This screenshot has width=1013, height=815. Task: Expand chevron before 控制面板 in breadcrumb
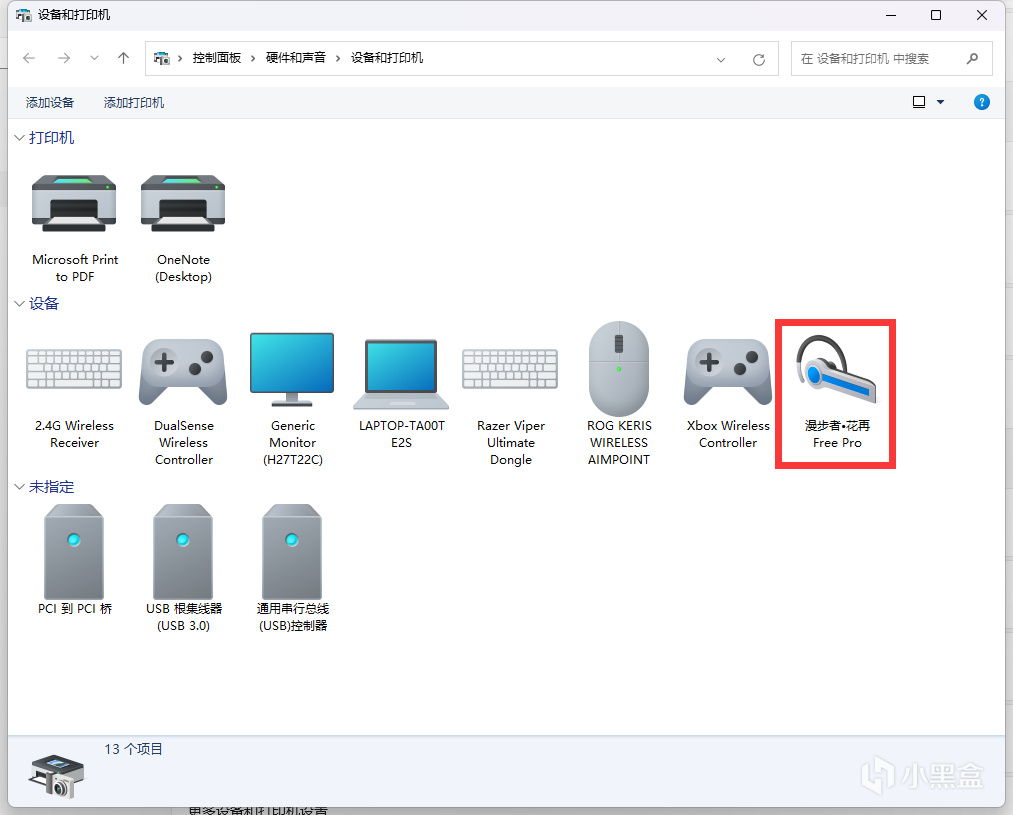click(x=180, y=58)
